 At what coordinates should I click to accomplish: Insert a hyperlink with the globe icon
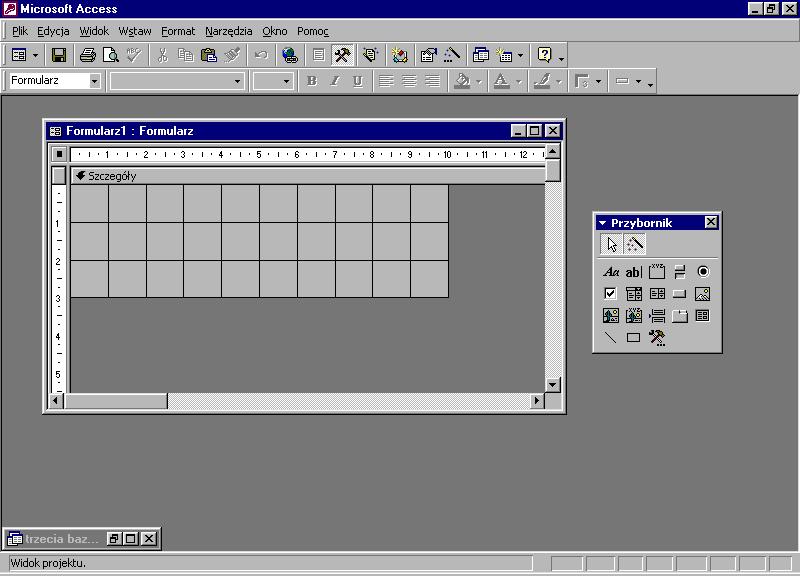290,55
